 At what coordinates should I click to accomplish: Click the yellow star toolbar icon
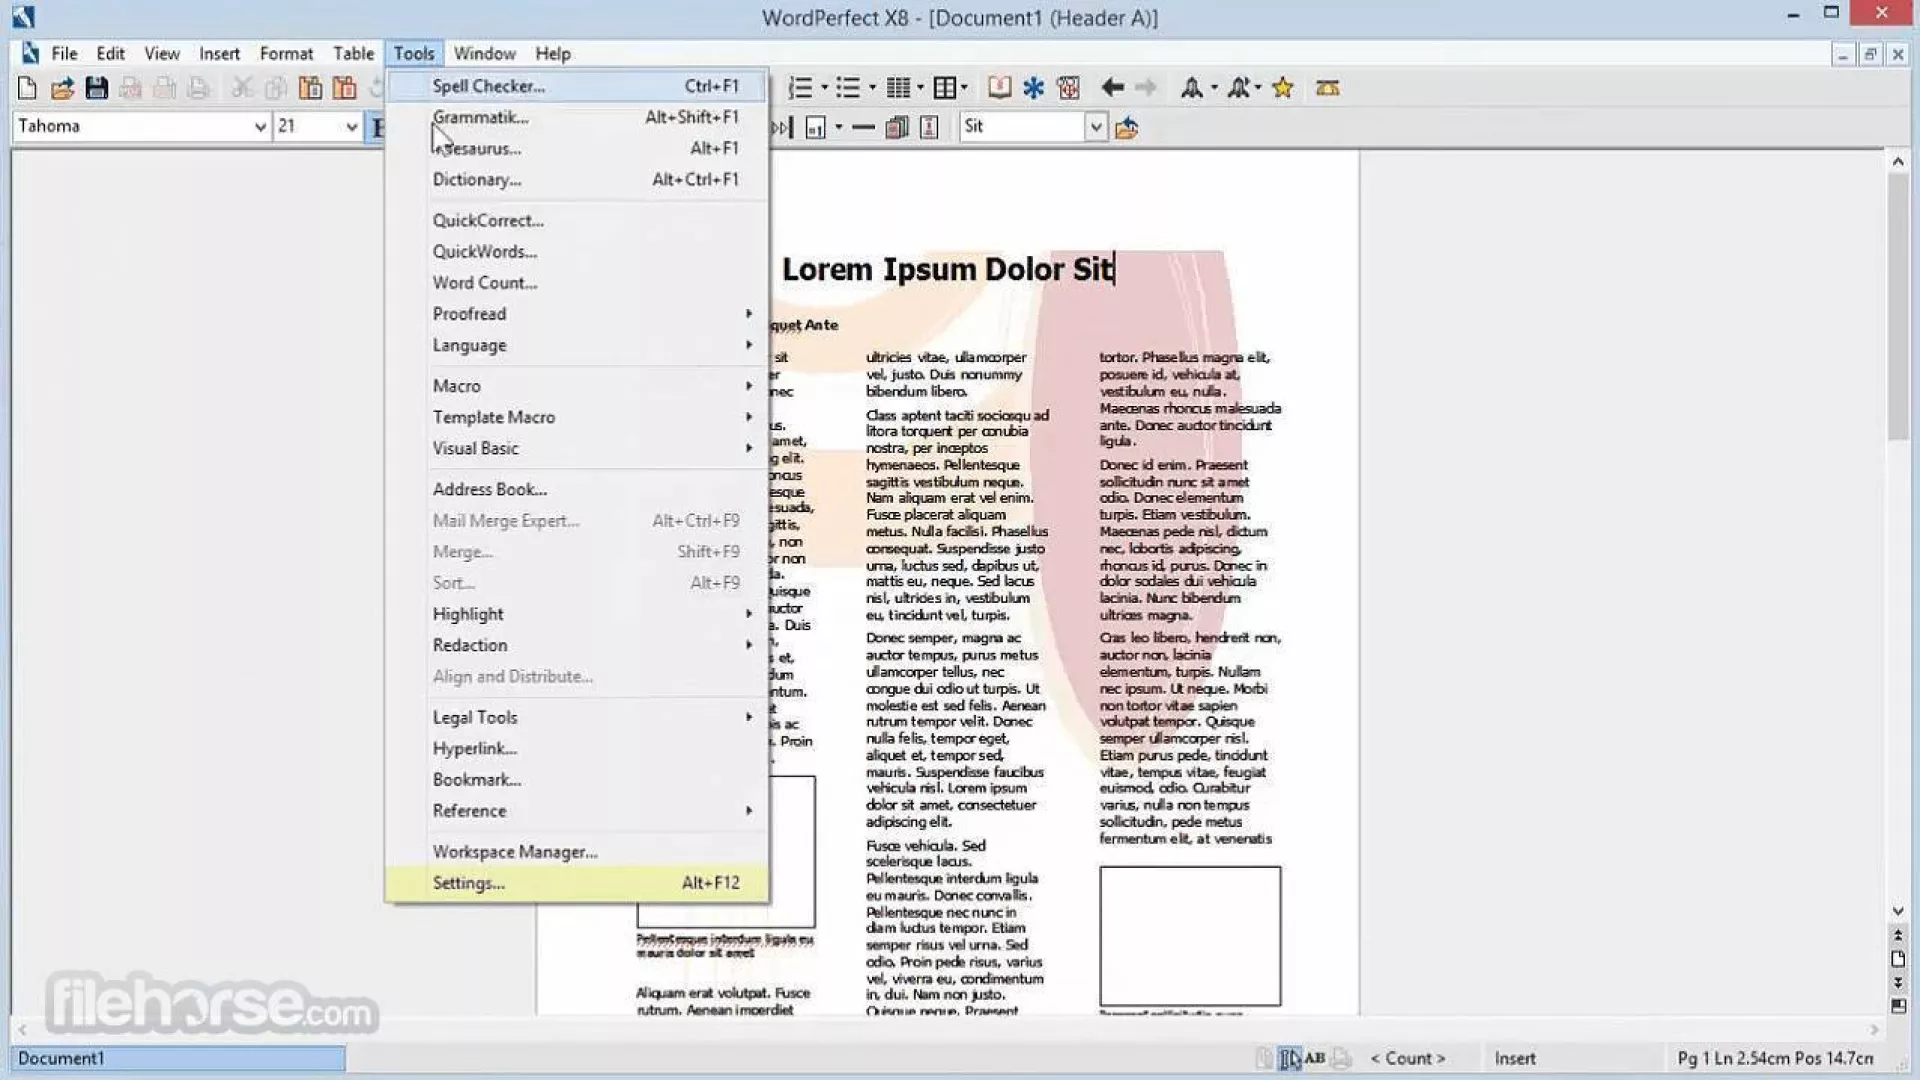pyautogui.click(x=1282, y=88)
